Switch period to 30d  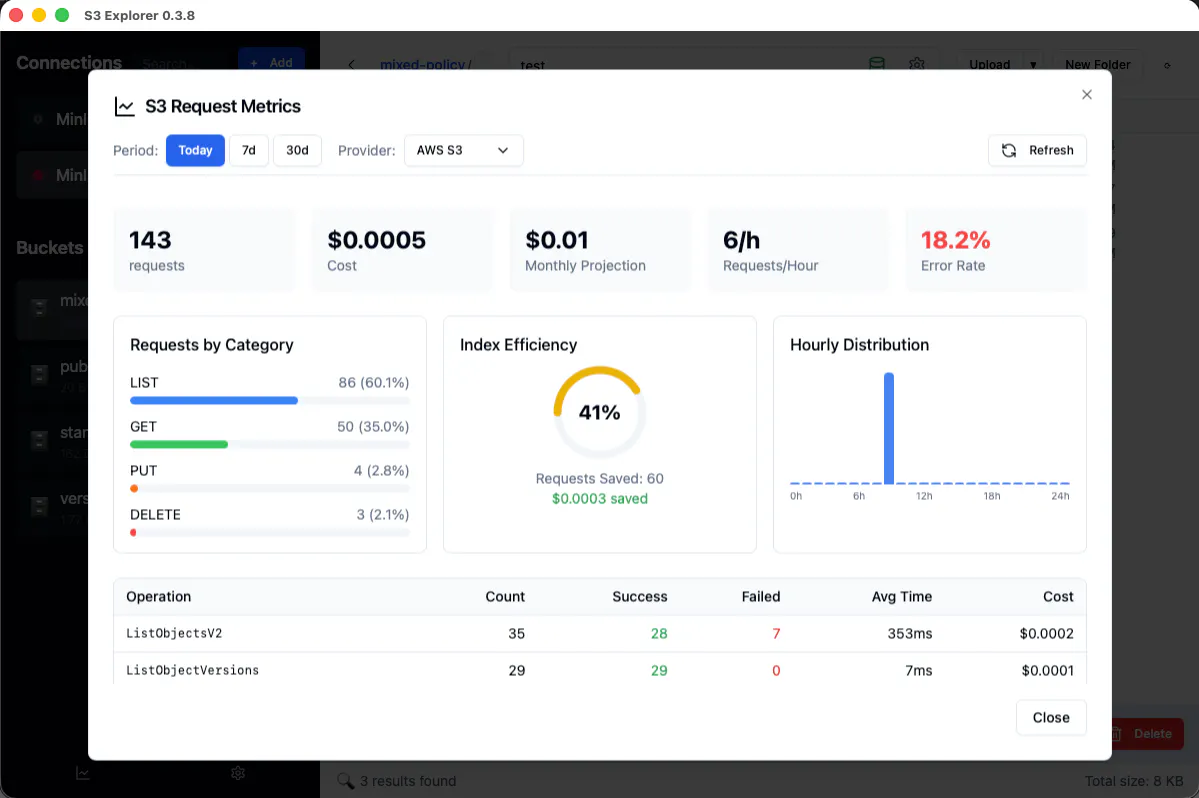297,151
